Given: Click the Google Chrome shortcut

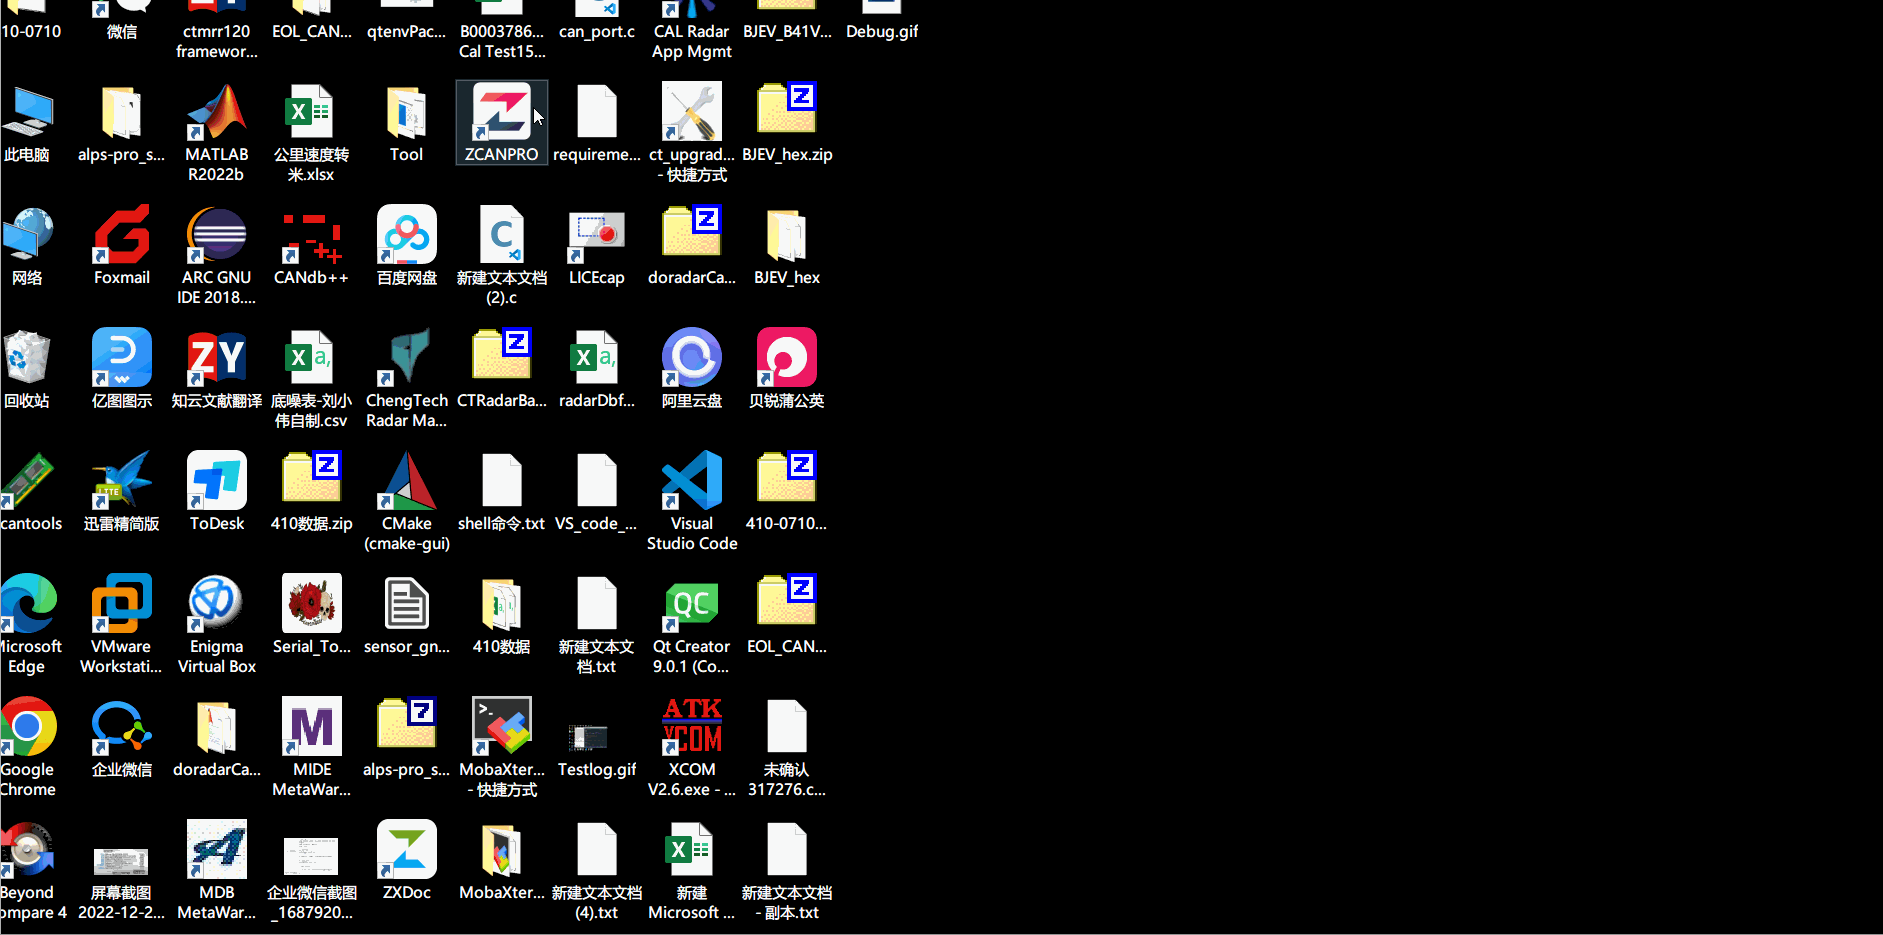Looking at the screenshot, I should (28, 728).
